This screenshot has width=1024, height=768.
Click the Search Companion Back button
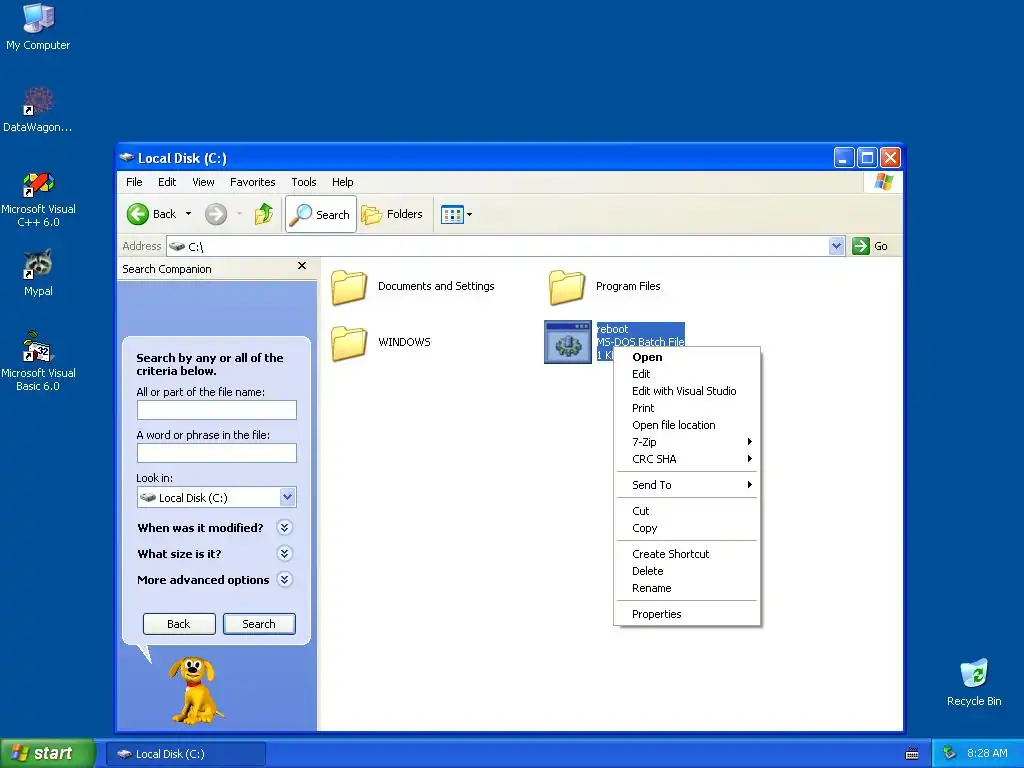click(x=179, y=624)
